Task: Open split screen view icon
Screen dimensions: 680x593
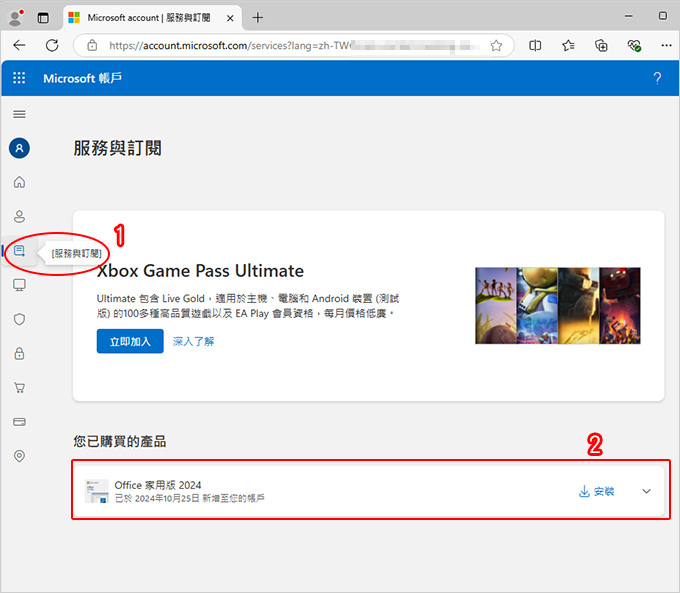Action: tap(535, 46)
